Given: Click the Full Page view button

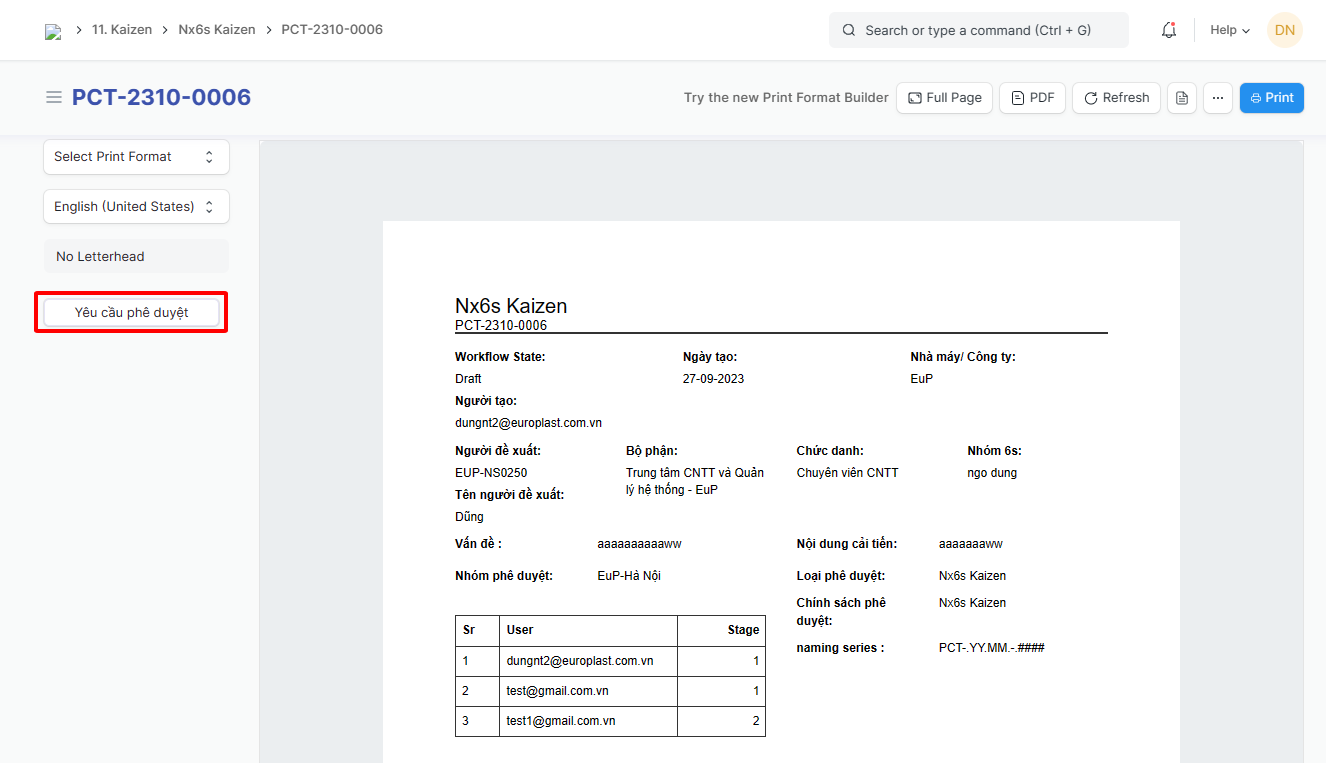Looking at the screenshot, I should pos(944,98).
